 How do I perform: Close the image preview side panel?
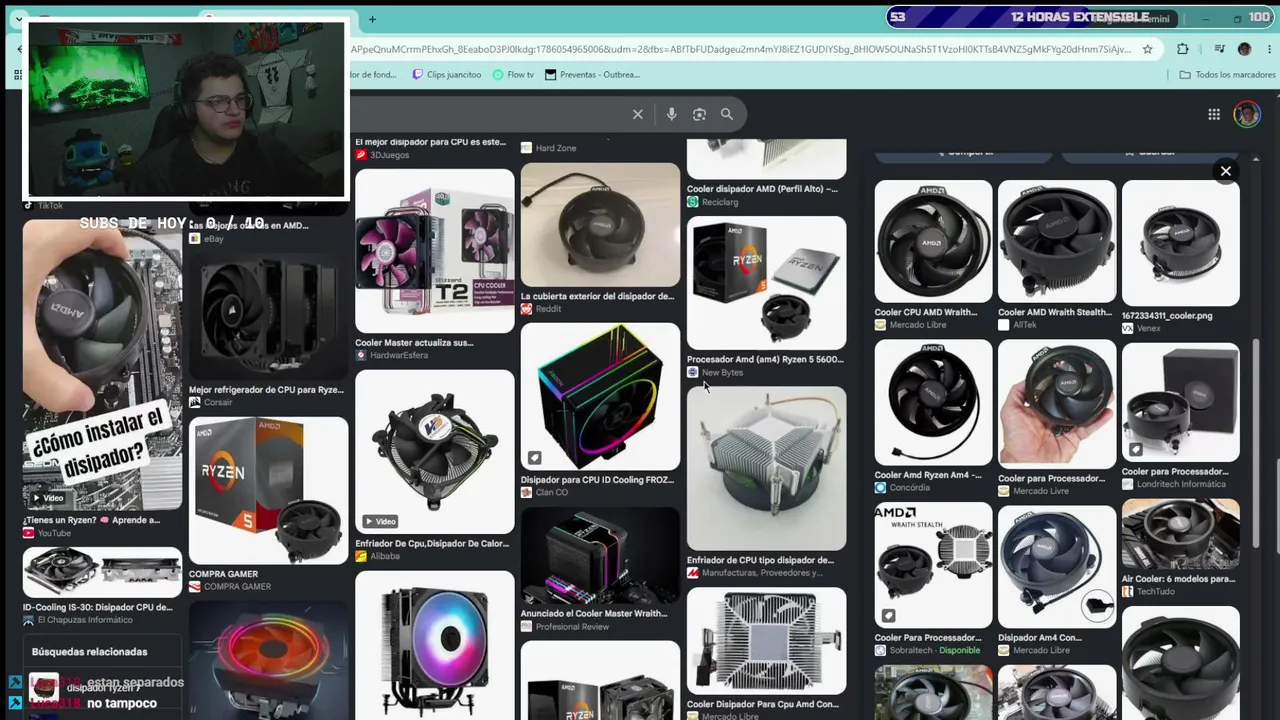click(x=1225, y=171)
